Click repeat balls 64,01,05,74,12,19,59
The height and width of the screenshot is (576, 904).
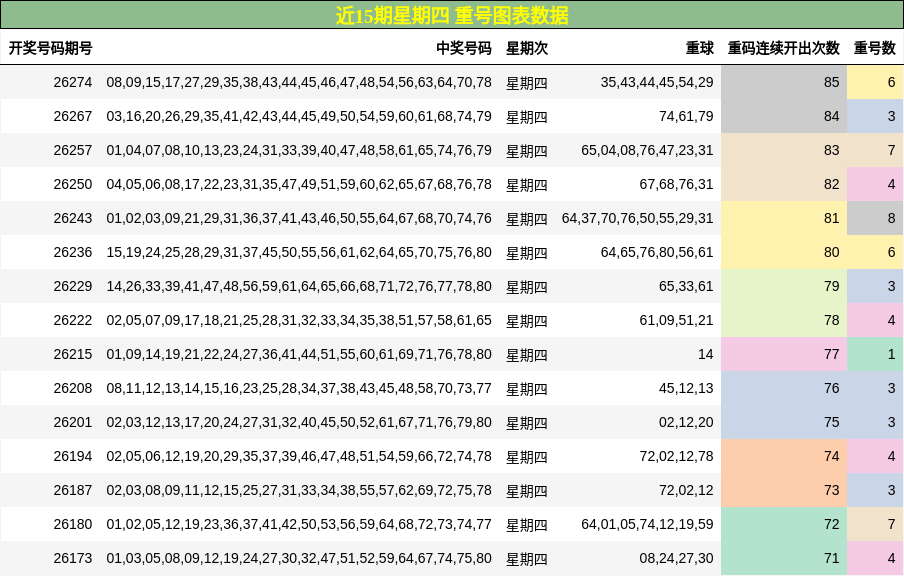coord(647,525)
